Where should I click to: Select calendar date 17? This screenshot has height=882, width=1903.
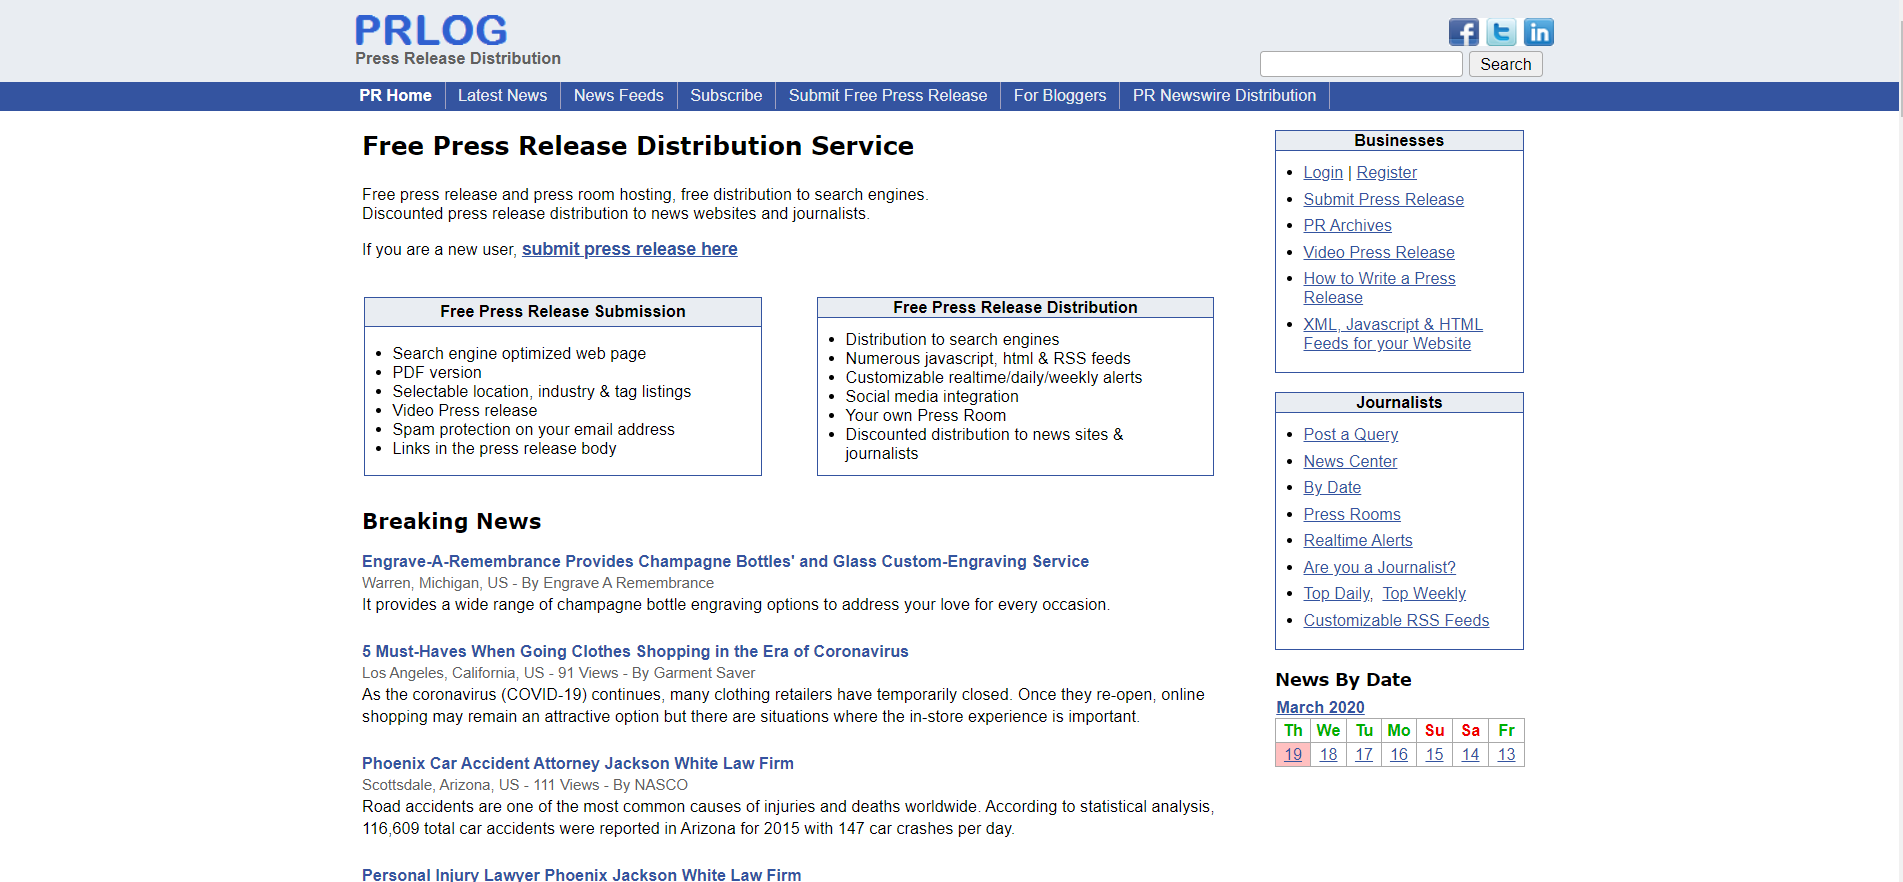click(1364, 754)
